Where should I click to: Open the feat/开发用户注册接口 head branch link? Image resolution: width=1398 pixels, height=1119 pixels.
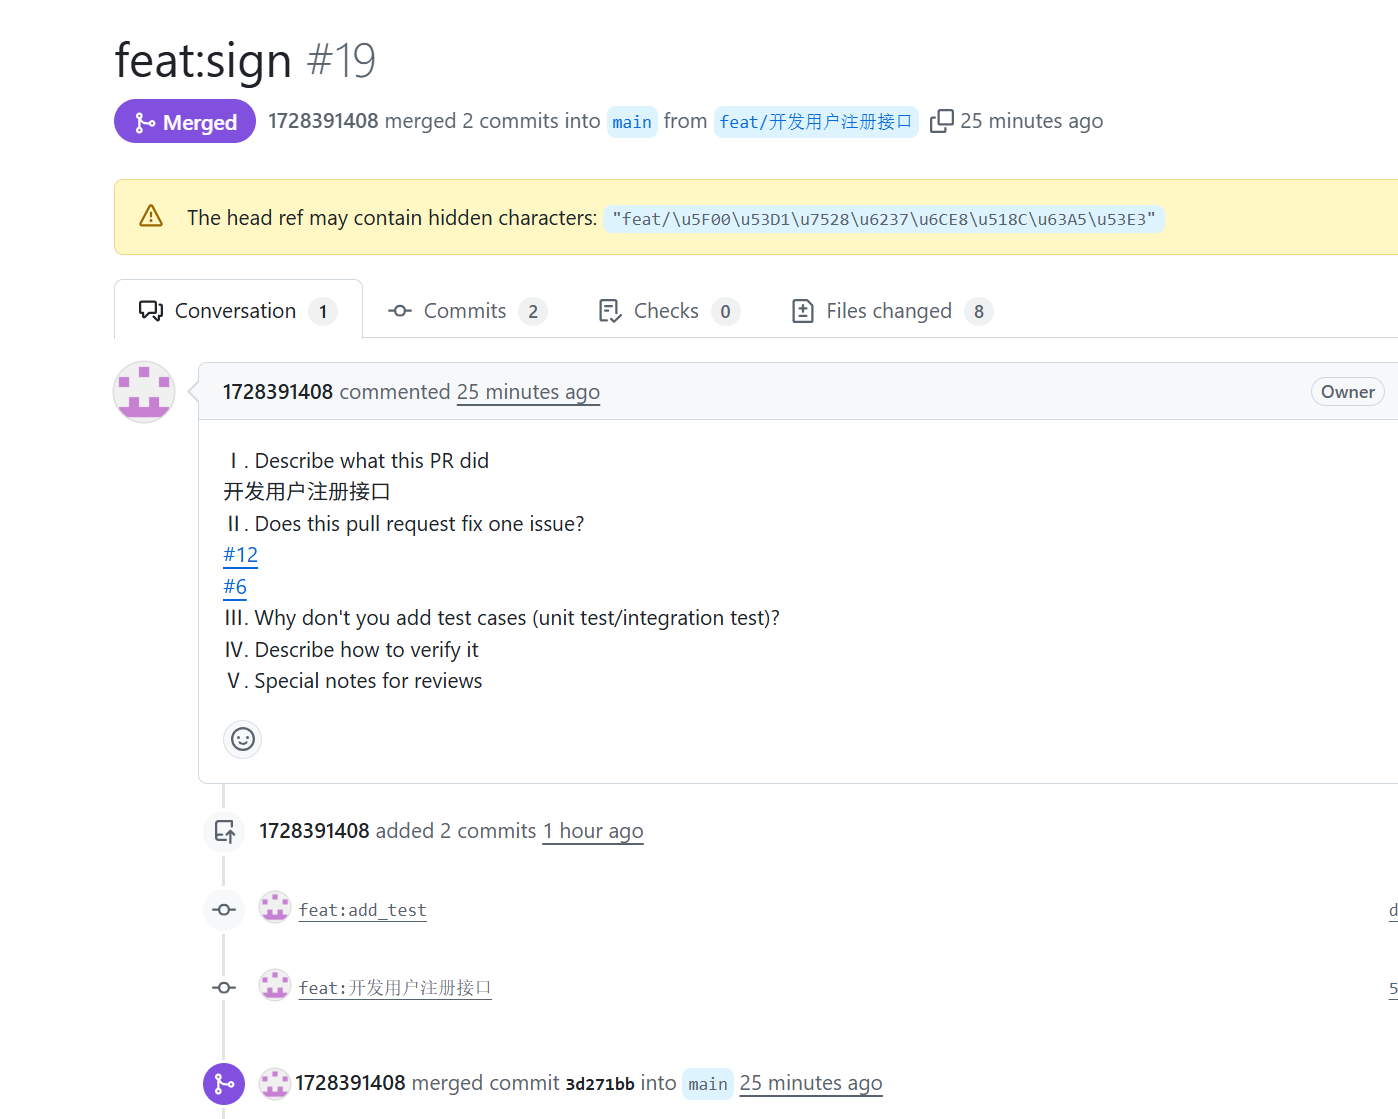[816, 122]
